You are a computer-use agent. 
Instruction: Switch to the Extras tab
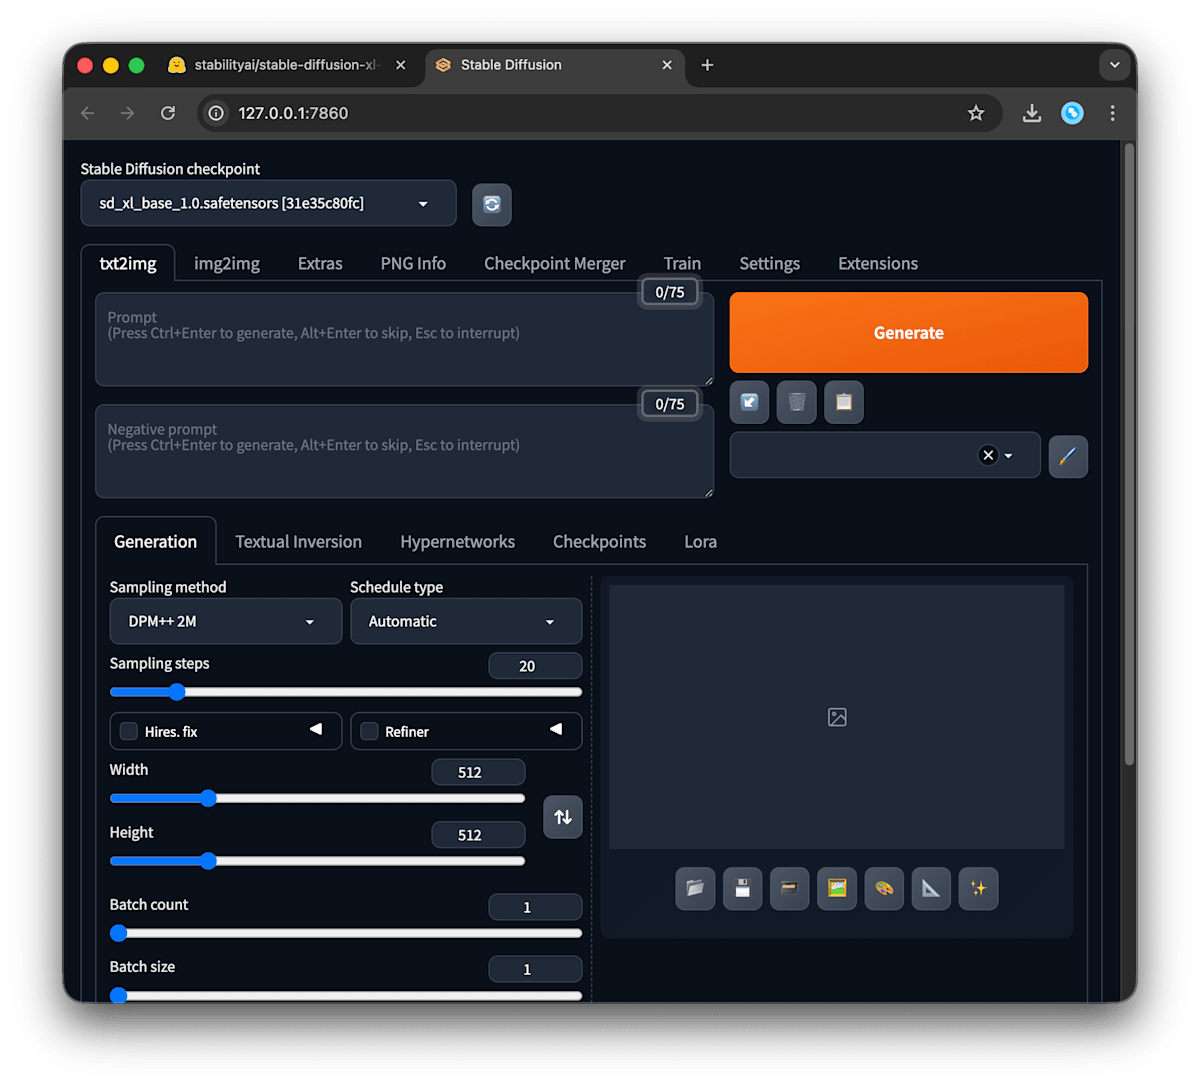[320, 263]
